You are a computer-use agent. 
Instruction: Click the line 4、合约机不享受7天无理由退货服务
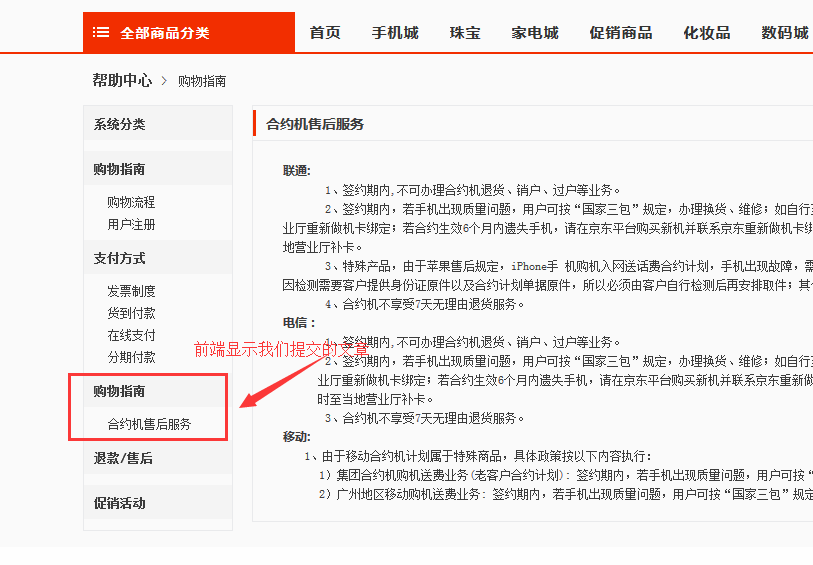(x=425, y=304)
